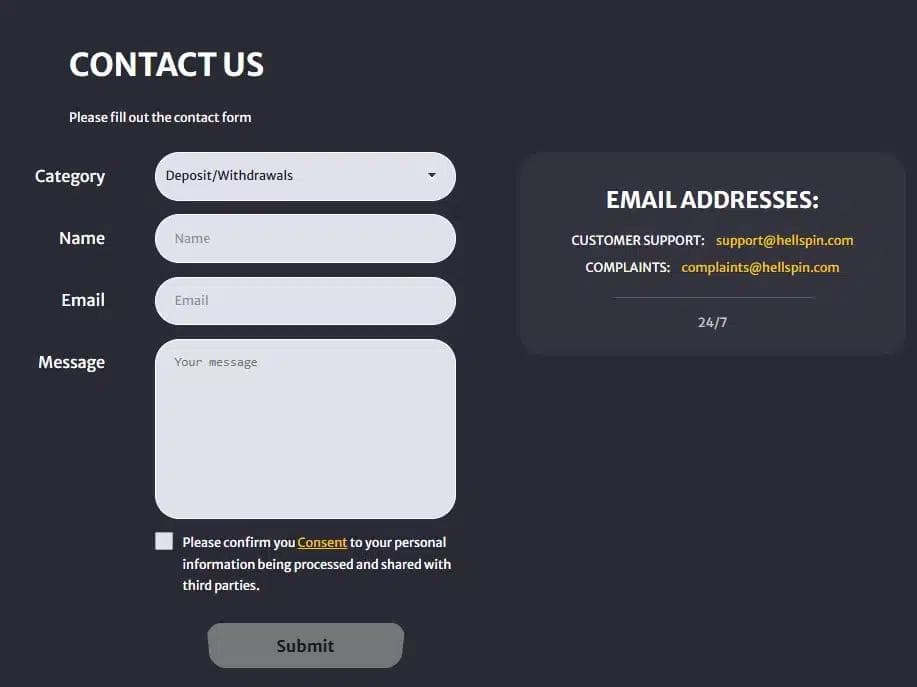The width and height of the screenshot is (917, 687).
Task: Focus the Email input field
Action: click(x=305, y=300)
